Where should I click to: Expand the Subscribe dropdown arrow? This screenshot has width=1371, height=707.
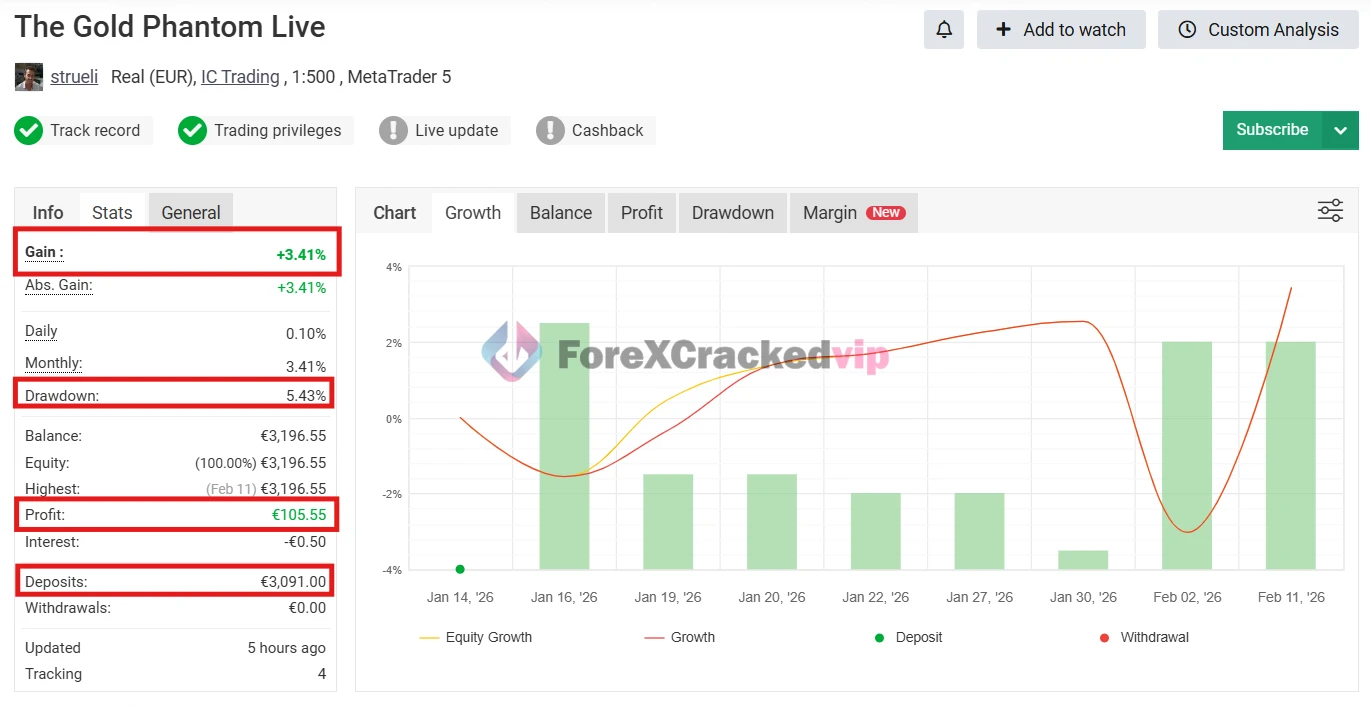1340,130
